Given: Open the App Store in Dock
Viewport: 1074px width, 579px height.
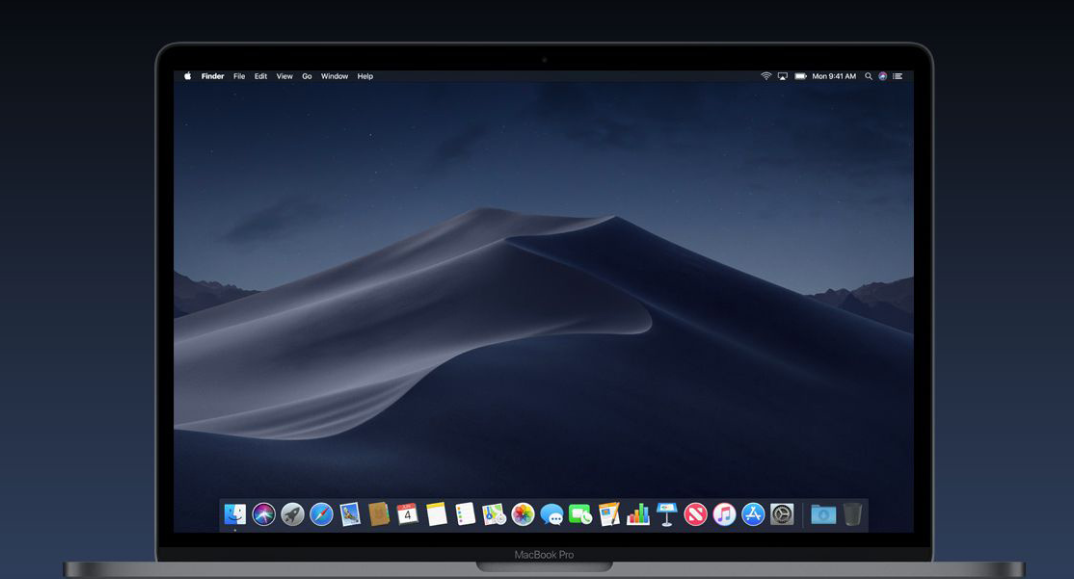Looking at the screenshot, I should (753, 514).
